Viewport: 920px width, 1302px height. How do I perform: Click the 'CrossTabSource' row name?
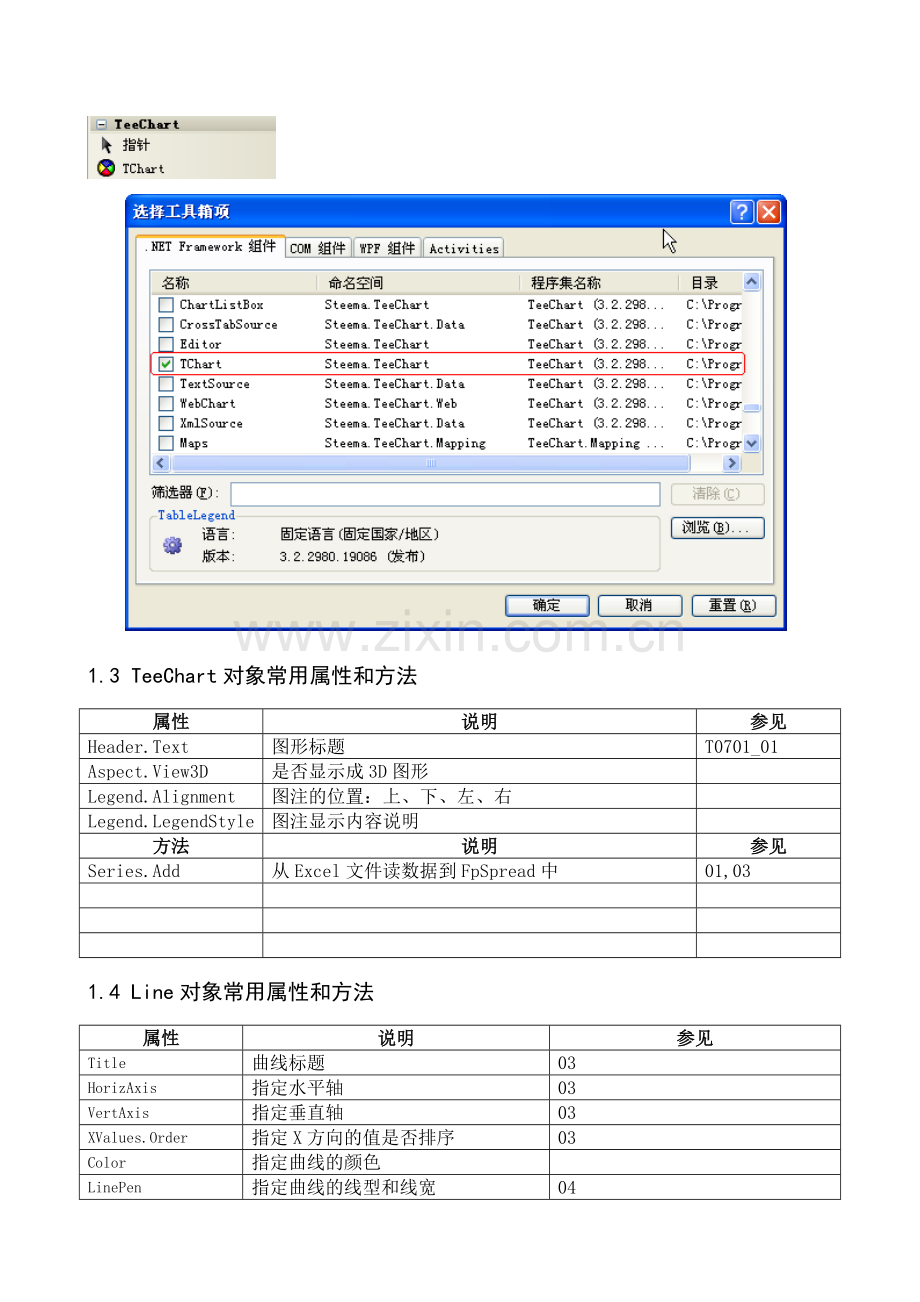tap(228, 325)
